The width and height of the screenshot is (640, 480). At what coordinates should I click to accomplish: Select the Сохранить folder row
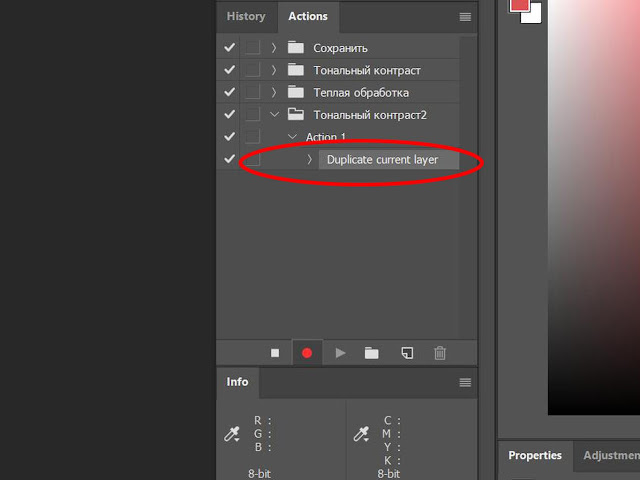340,48
